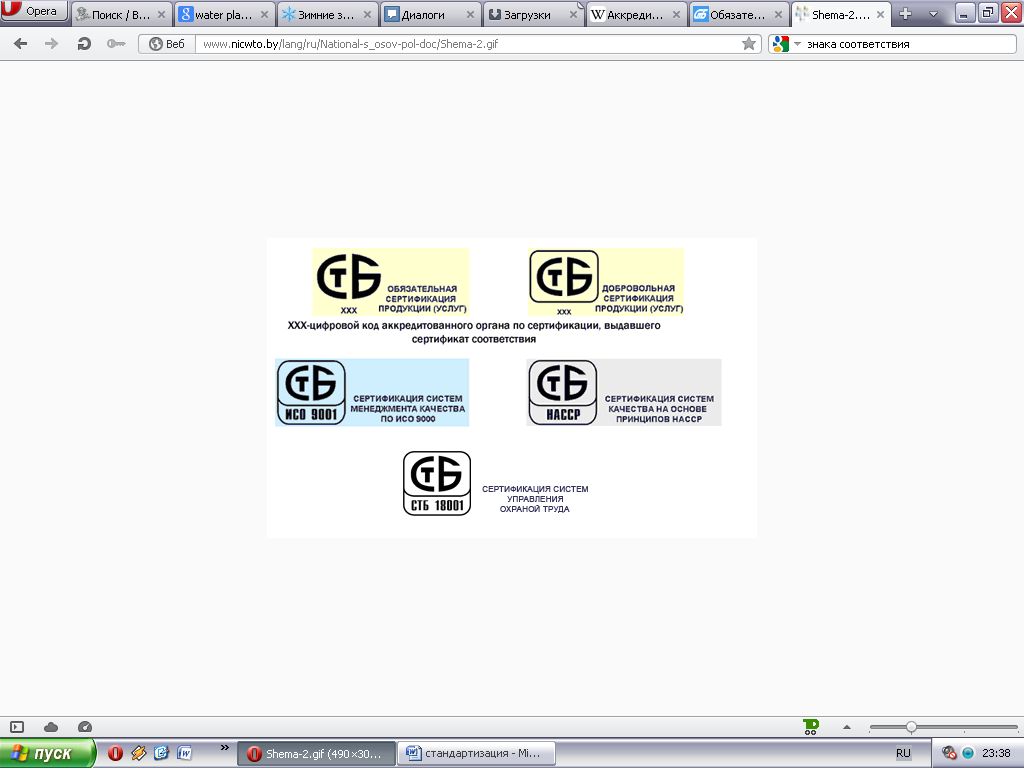Close the water pla... tab
Viewport: 1024px width, 768px height.
tap(264, 14)
